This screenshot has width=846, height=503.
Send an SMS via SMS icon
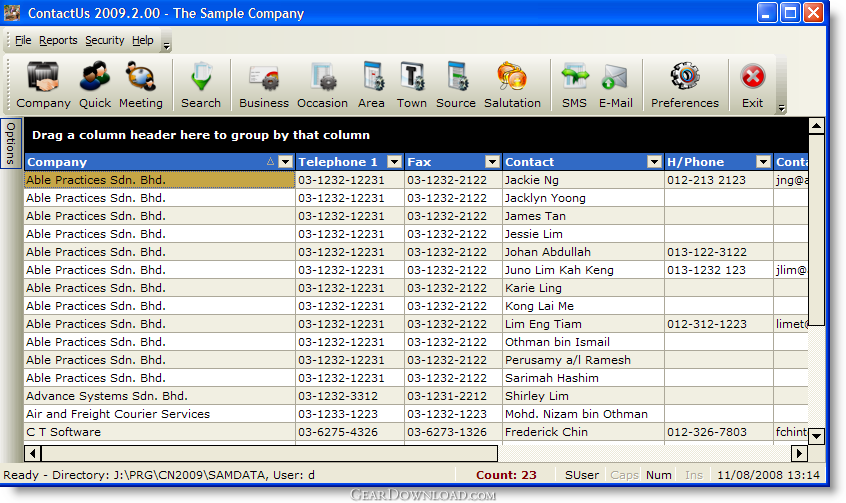[x=574, y=85]
